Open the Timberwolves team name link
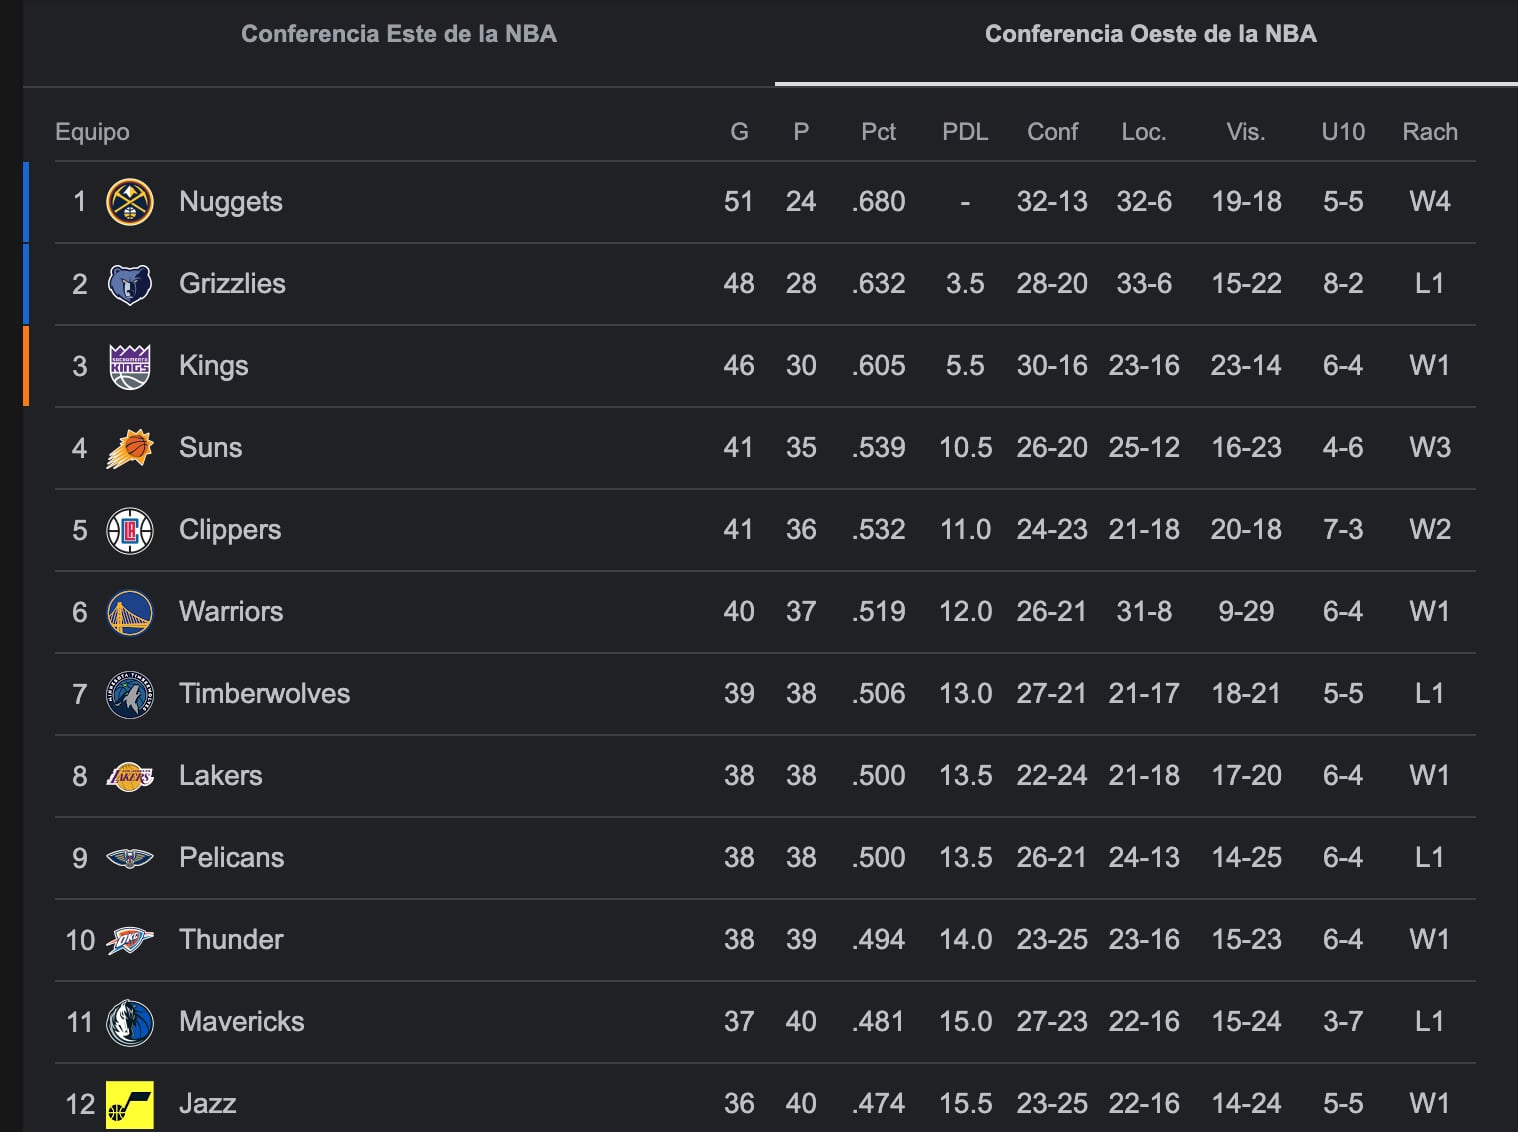This screenshot has width=1518, height=1132. click(264, 694)
